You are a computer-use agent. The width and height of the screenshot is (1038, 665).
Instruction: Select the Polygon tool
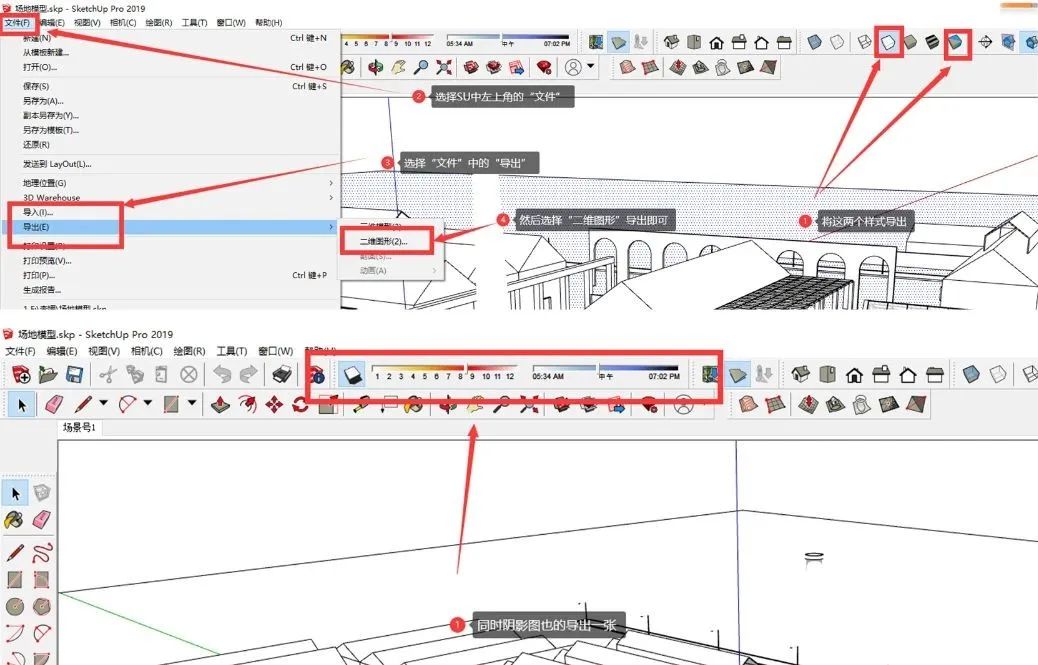pos(41,606)
